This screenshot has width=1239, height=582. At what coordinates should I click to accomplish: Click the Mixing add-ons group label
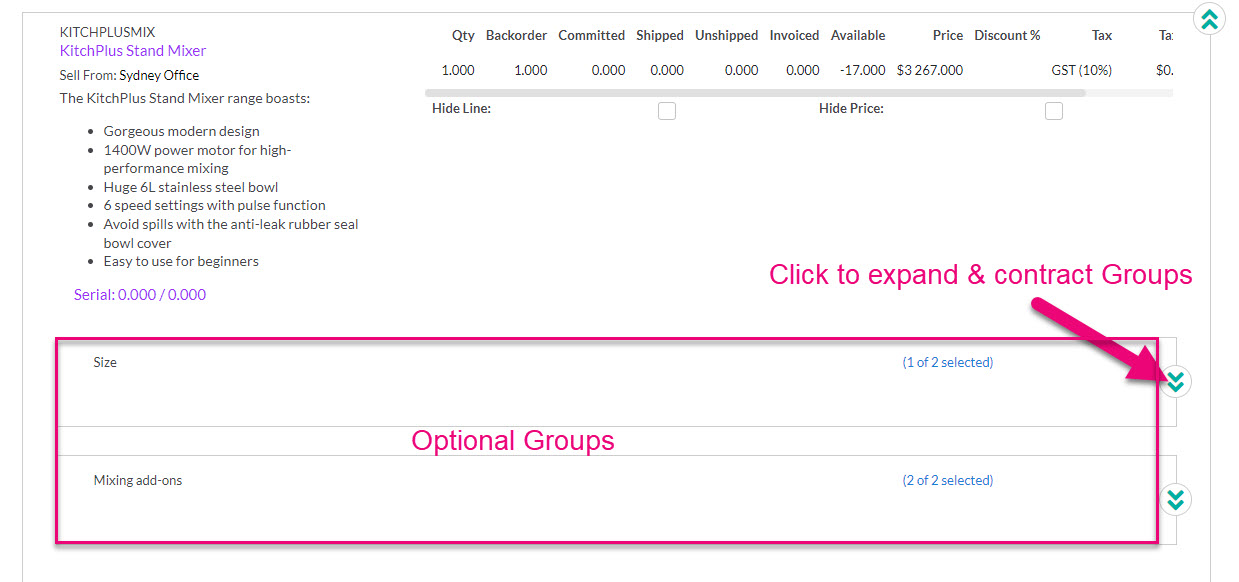pyautogui.click(x=138, y=481)
